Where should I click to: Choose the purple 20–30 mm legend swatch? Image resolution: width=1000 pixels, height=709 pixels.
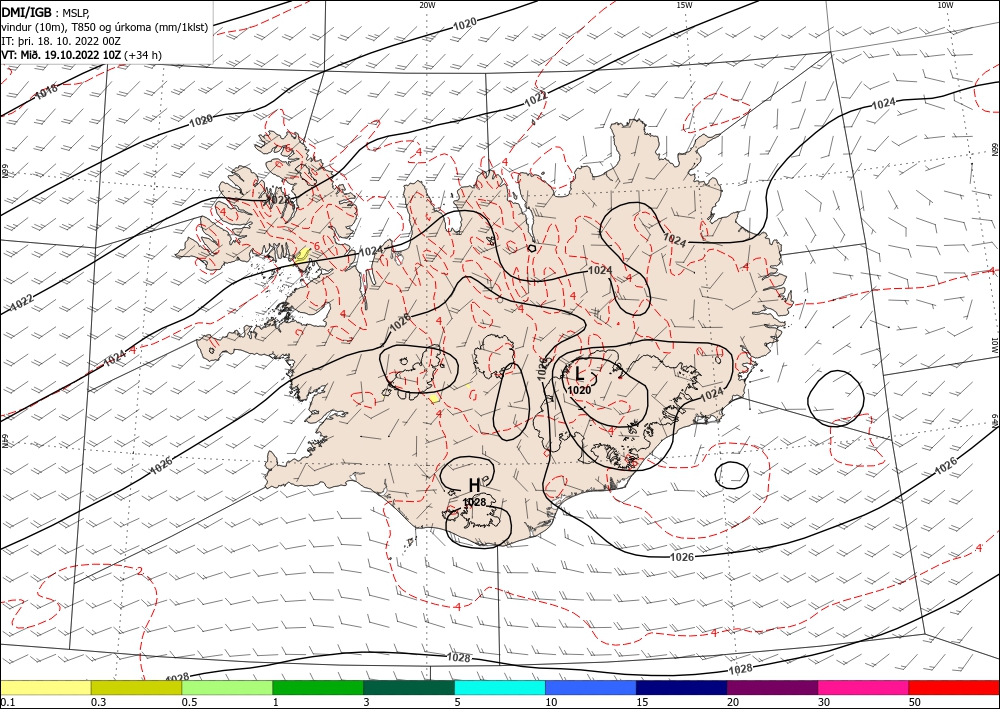point(772,687)
